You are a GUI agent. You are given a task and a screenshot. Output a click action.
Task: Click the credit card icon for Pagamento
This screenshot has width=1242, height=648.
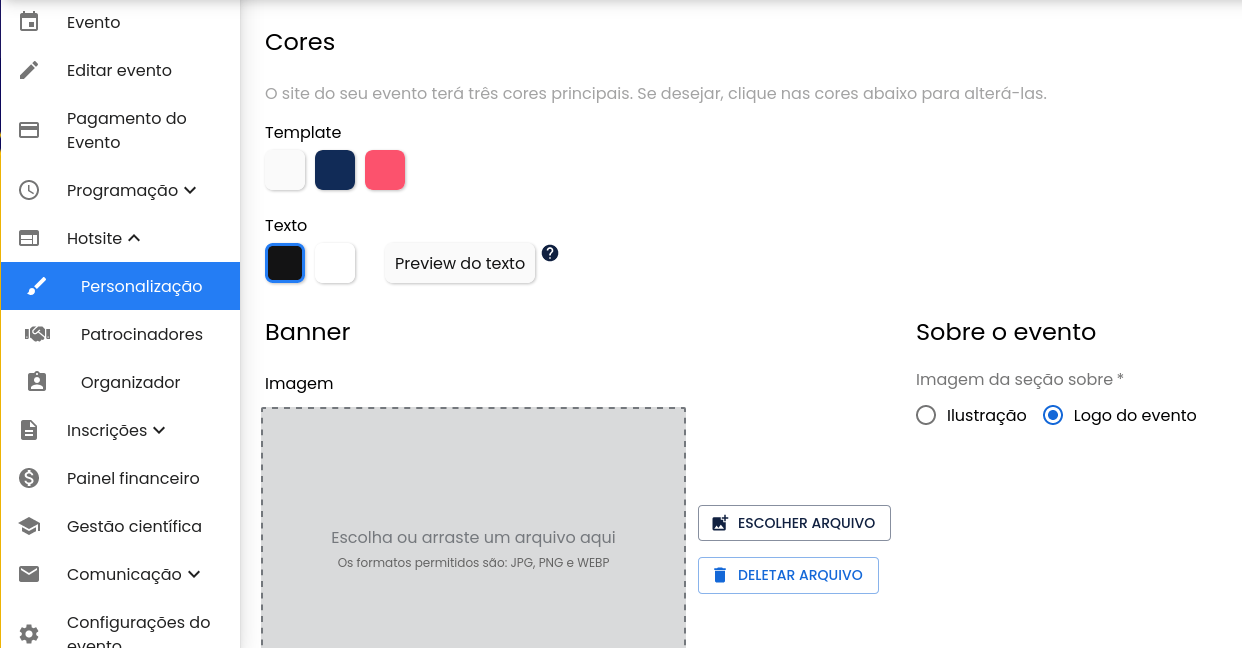tap(29, 130)
